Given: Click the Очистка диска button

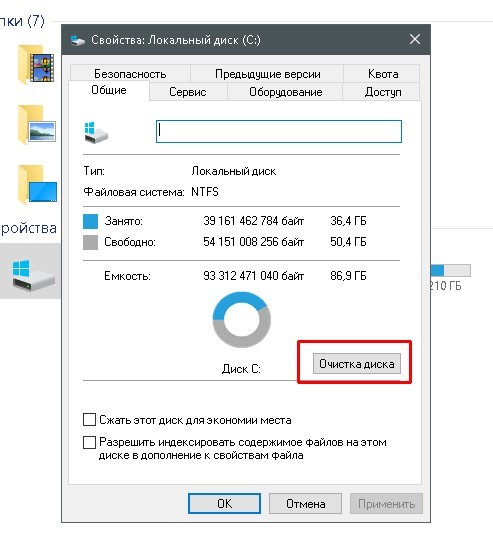Looking at the screenshot, I should click(357, 364).
